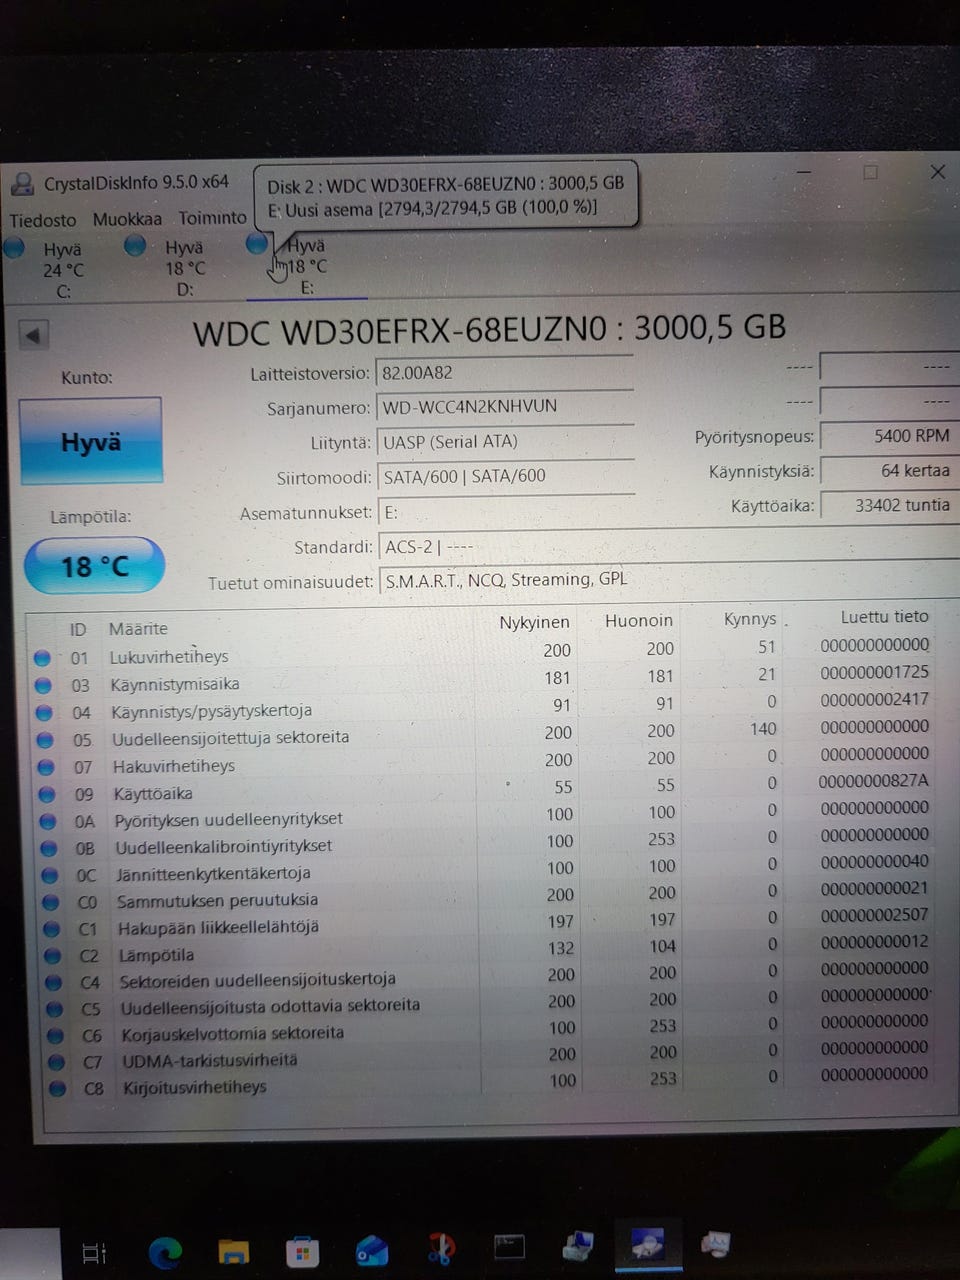Select the Uudelleensijoitusta odottavia sektoreita row text
This screenshot has height=1280, width=960.
270,1006
